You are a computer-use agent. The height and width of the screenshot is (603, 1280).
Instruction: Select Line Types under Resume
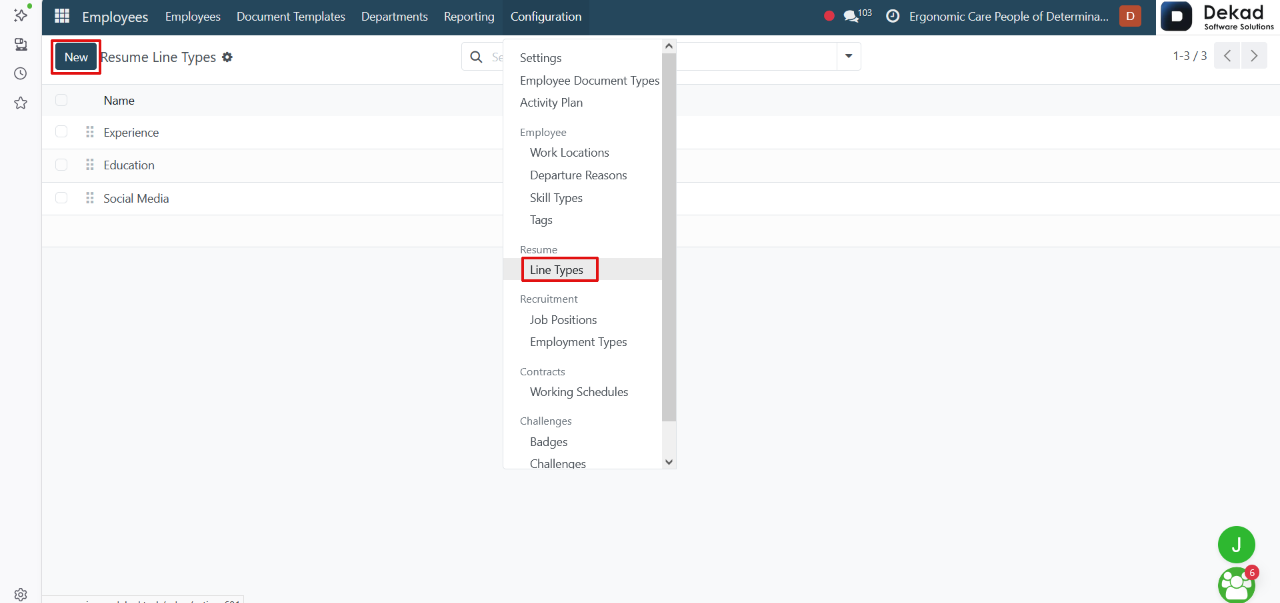(x=557, y=270)
